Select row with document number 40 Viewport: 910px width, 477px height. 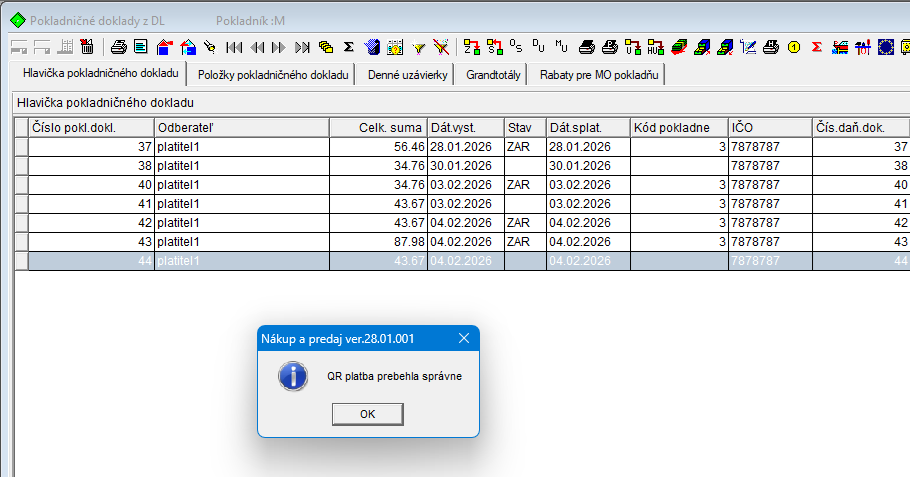90,184
